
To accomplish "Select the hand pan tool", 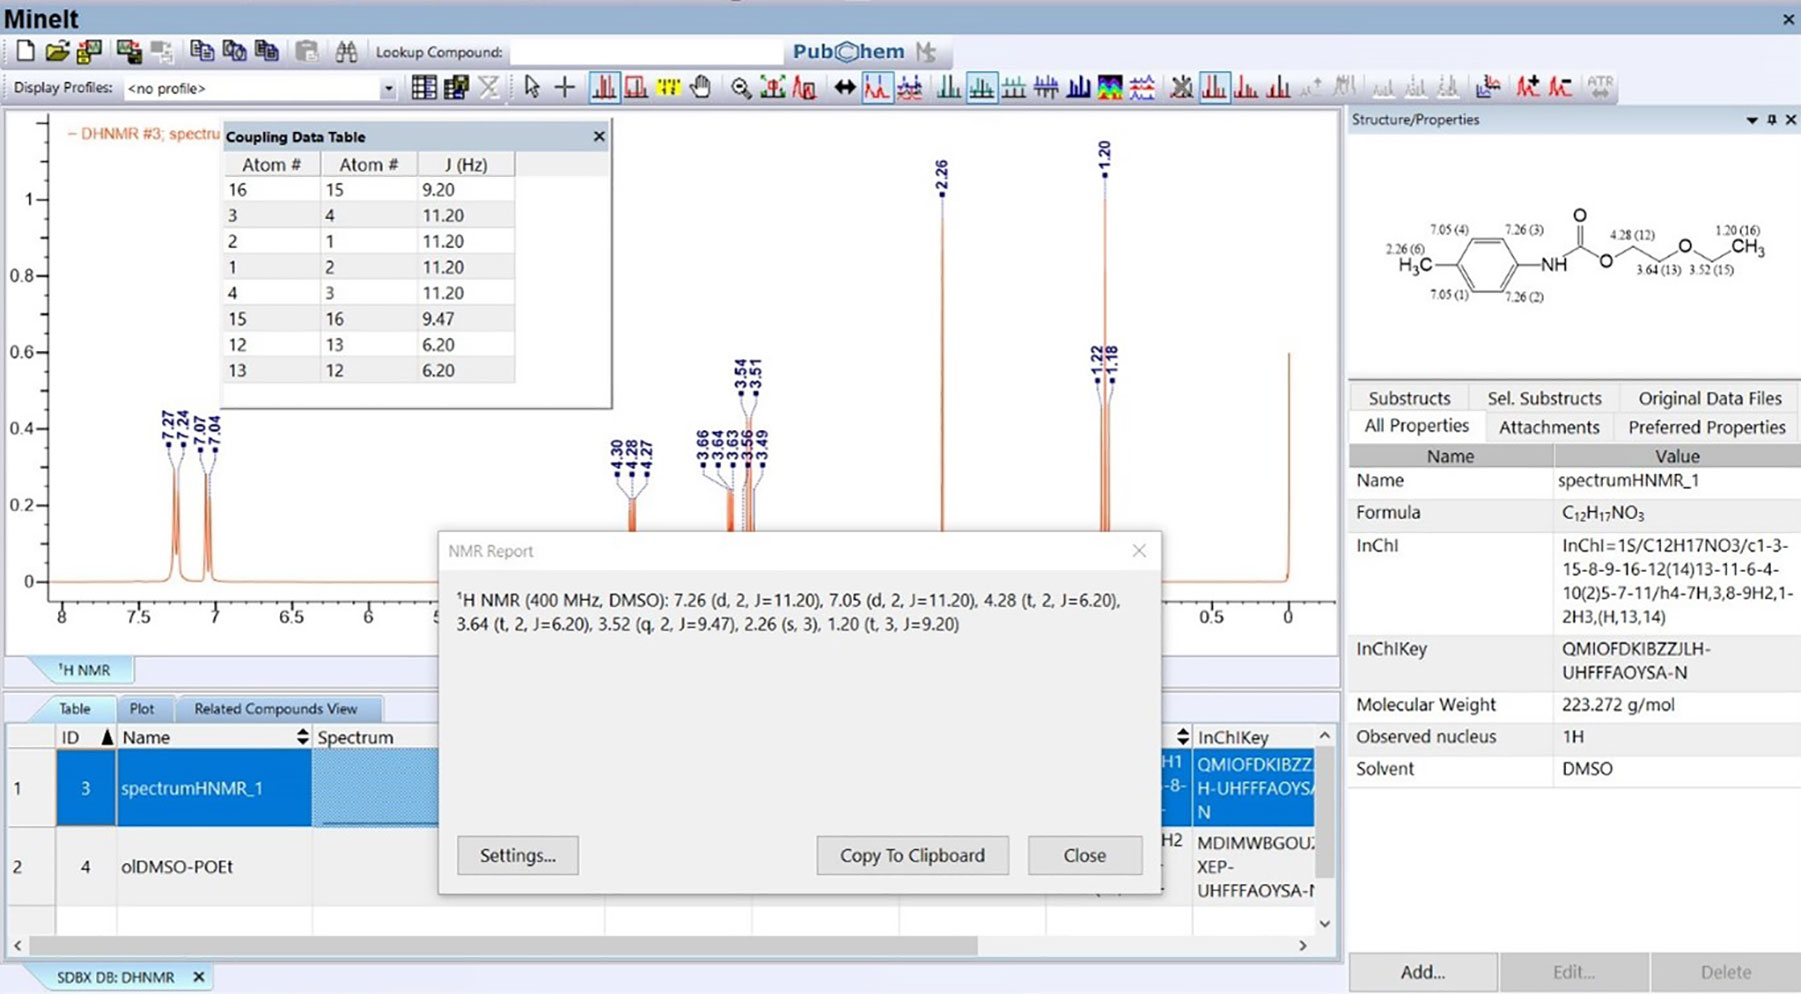I will coord(701,88).
